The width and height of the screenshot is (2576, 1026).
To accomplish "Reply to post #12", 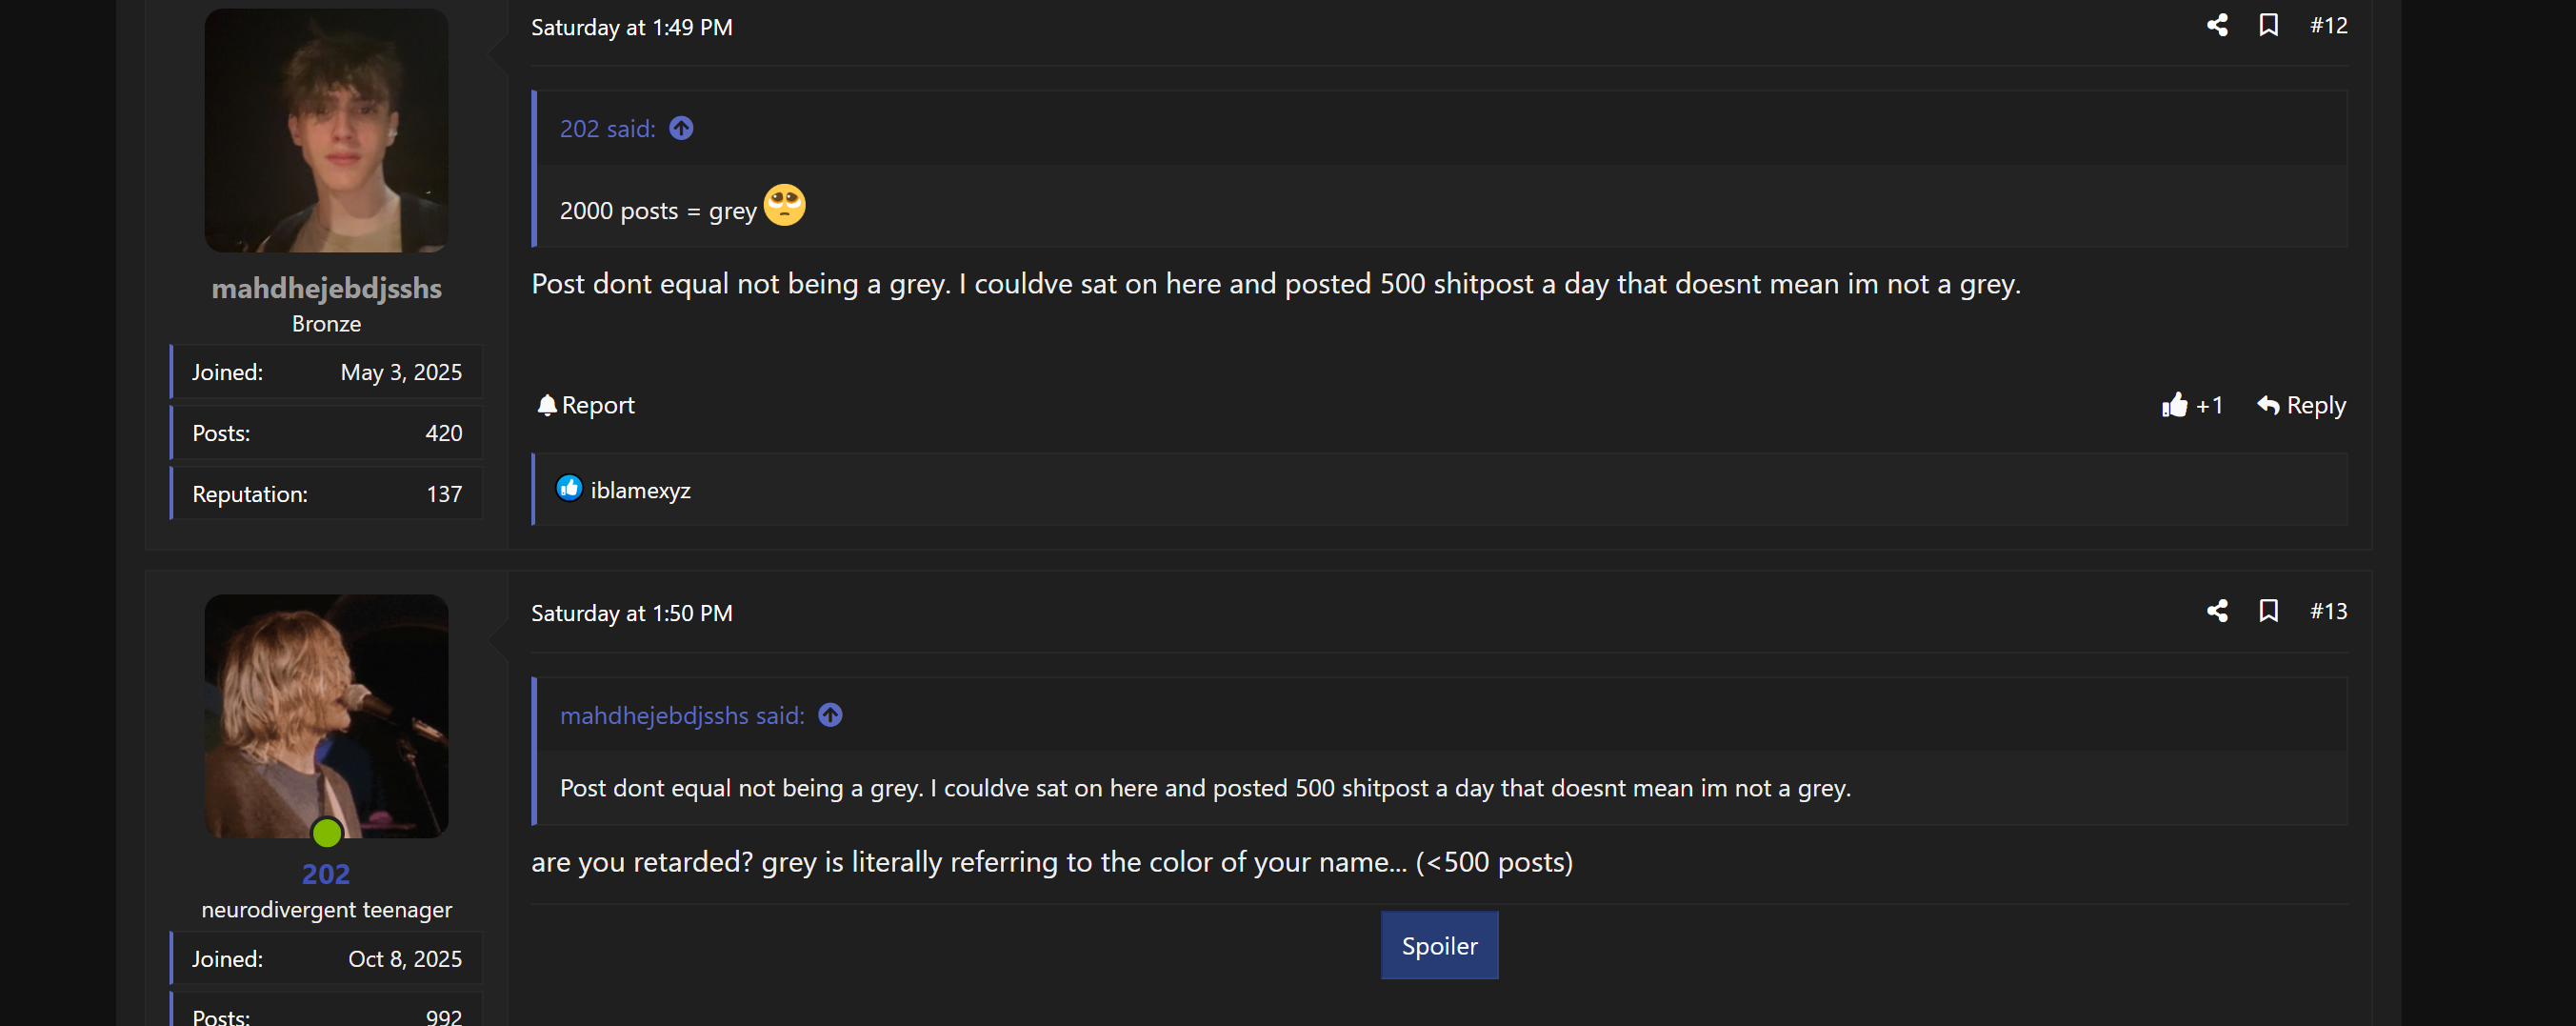I will (2301, 405).
